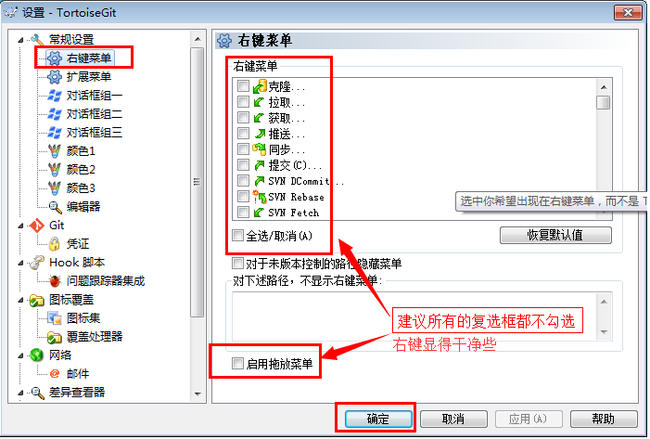Tick the 对于未版本控制的路径隐藏菜单 checkbox
650x439 pixels.
[x=238, y=263]
